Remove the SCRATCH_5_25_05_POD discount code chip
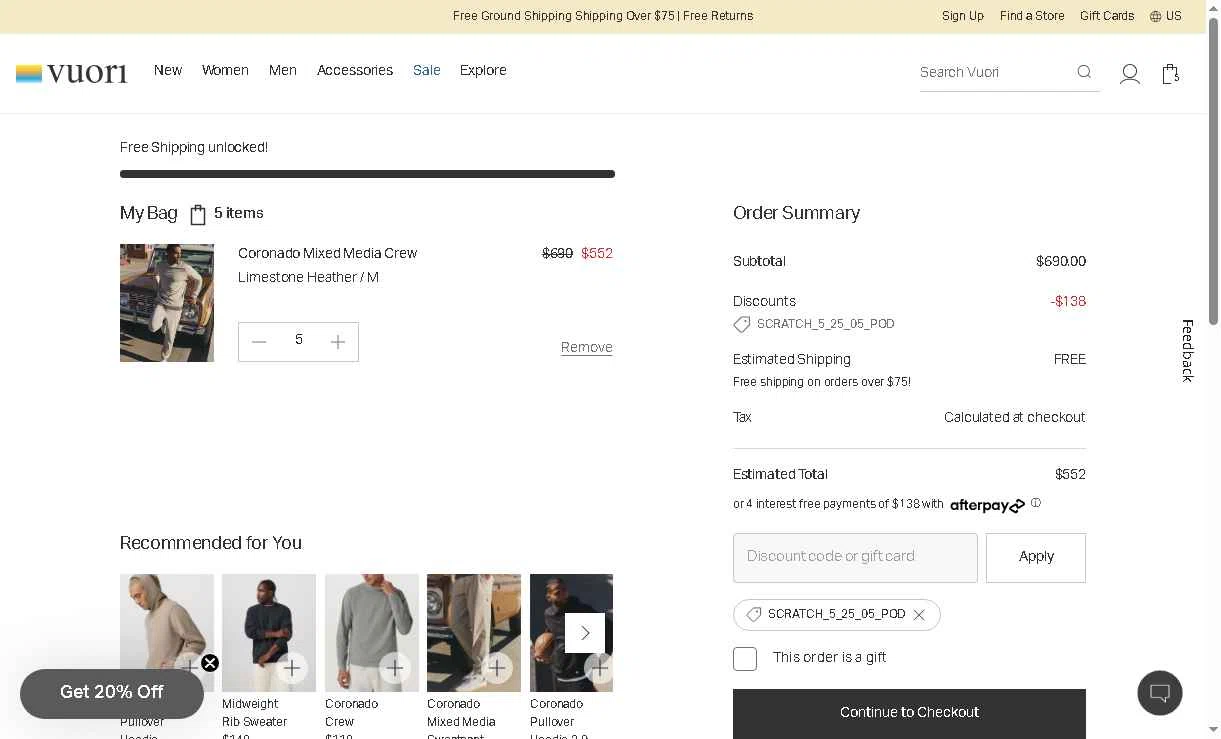1221x739 pixels. pos(919,615)
